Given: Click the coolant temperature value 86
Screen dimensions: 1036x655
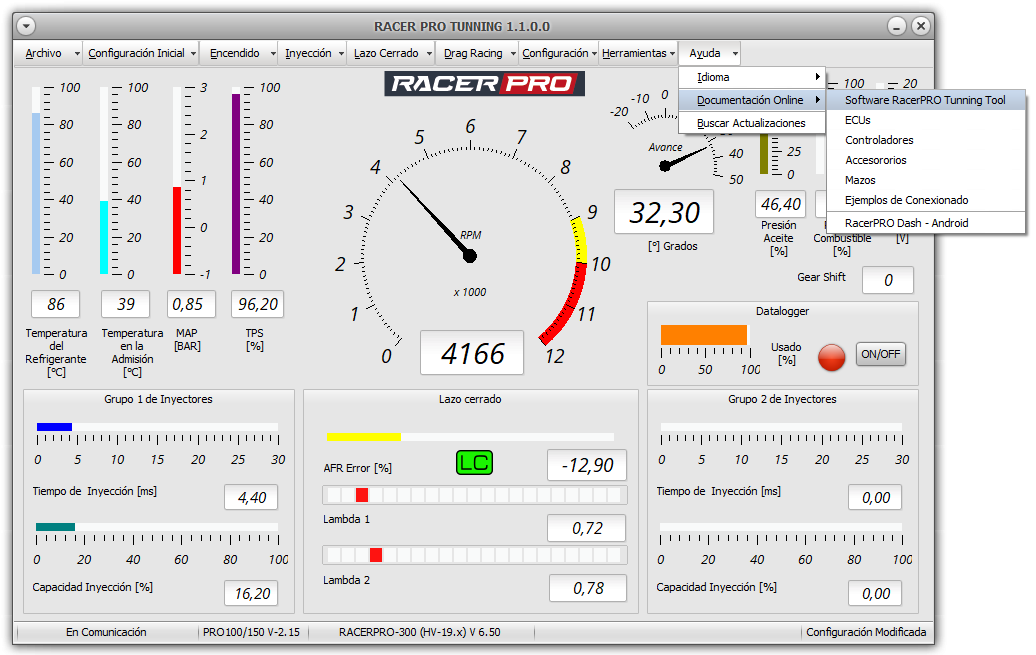Looking at the screenshot, I should [x=56, y=304].
